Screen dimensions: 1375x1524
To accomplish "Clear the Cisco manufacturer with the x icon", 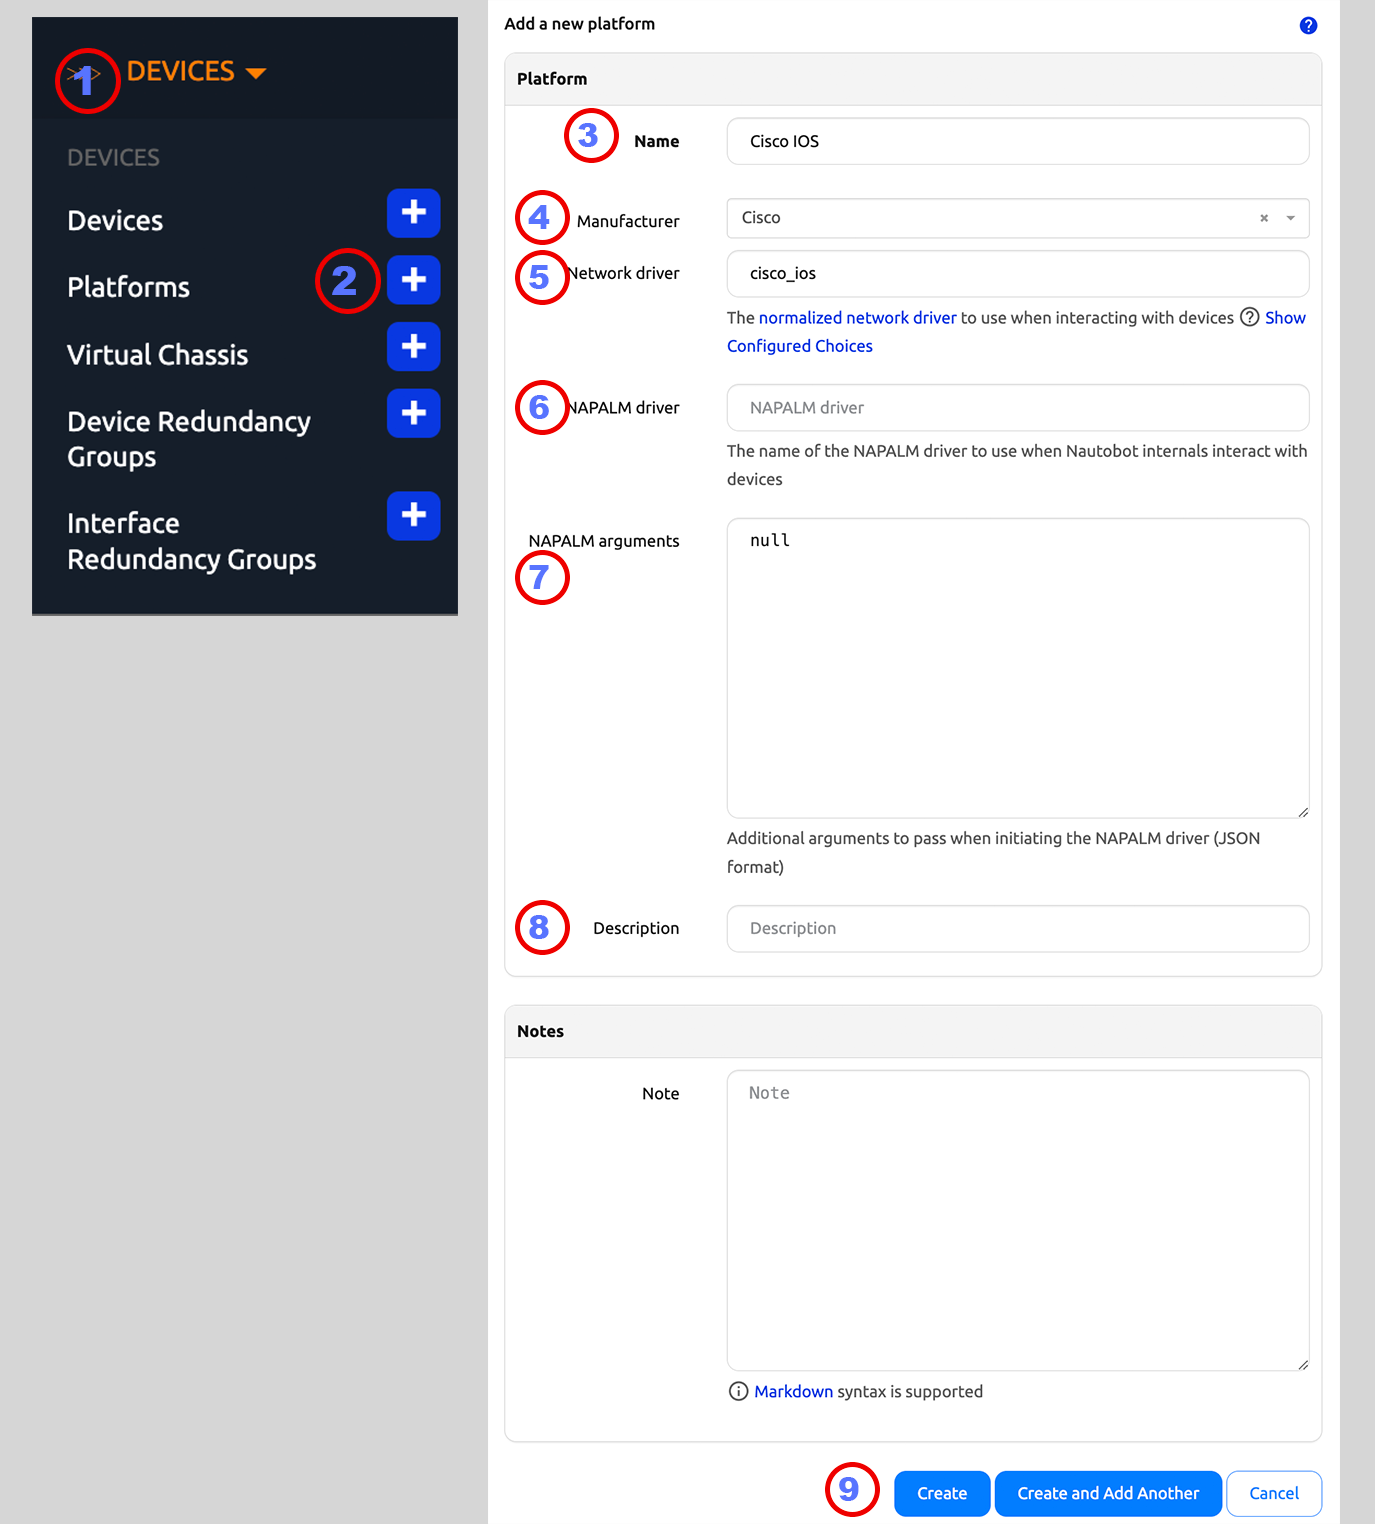I will pos(1262,218).
